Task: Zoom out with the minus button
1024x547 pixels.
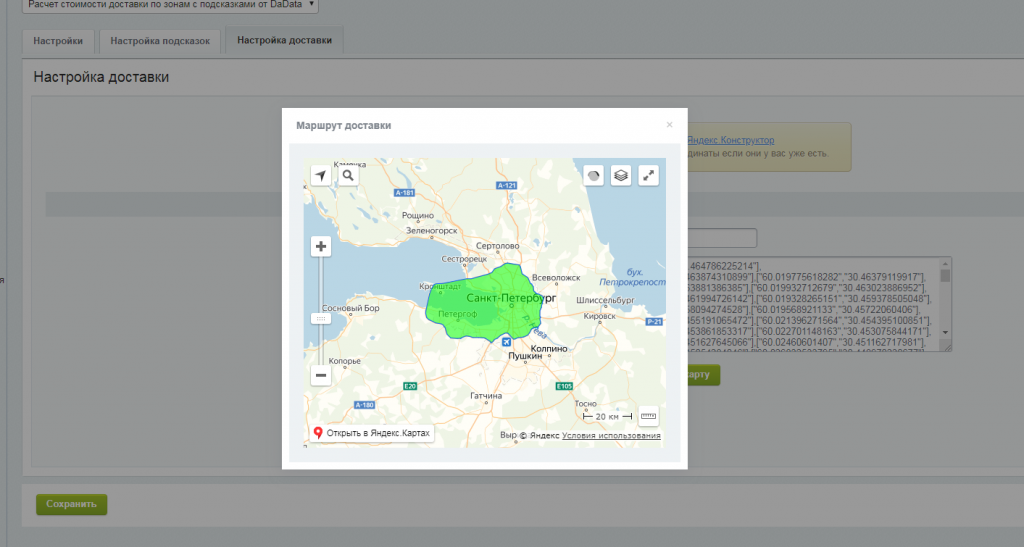Action: click(x=321, y=375)
